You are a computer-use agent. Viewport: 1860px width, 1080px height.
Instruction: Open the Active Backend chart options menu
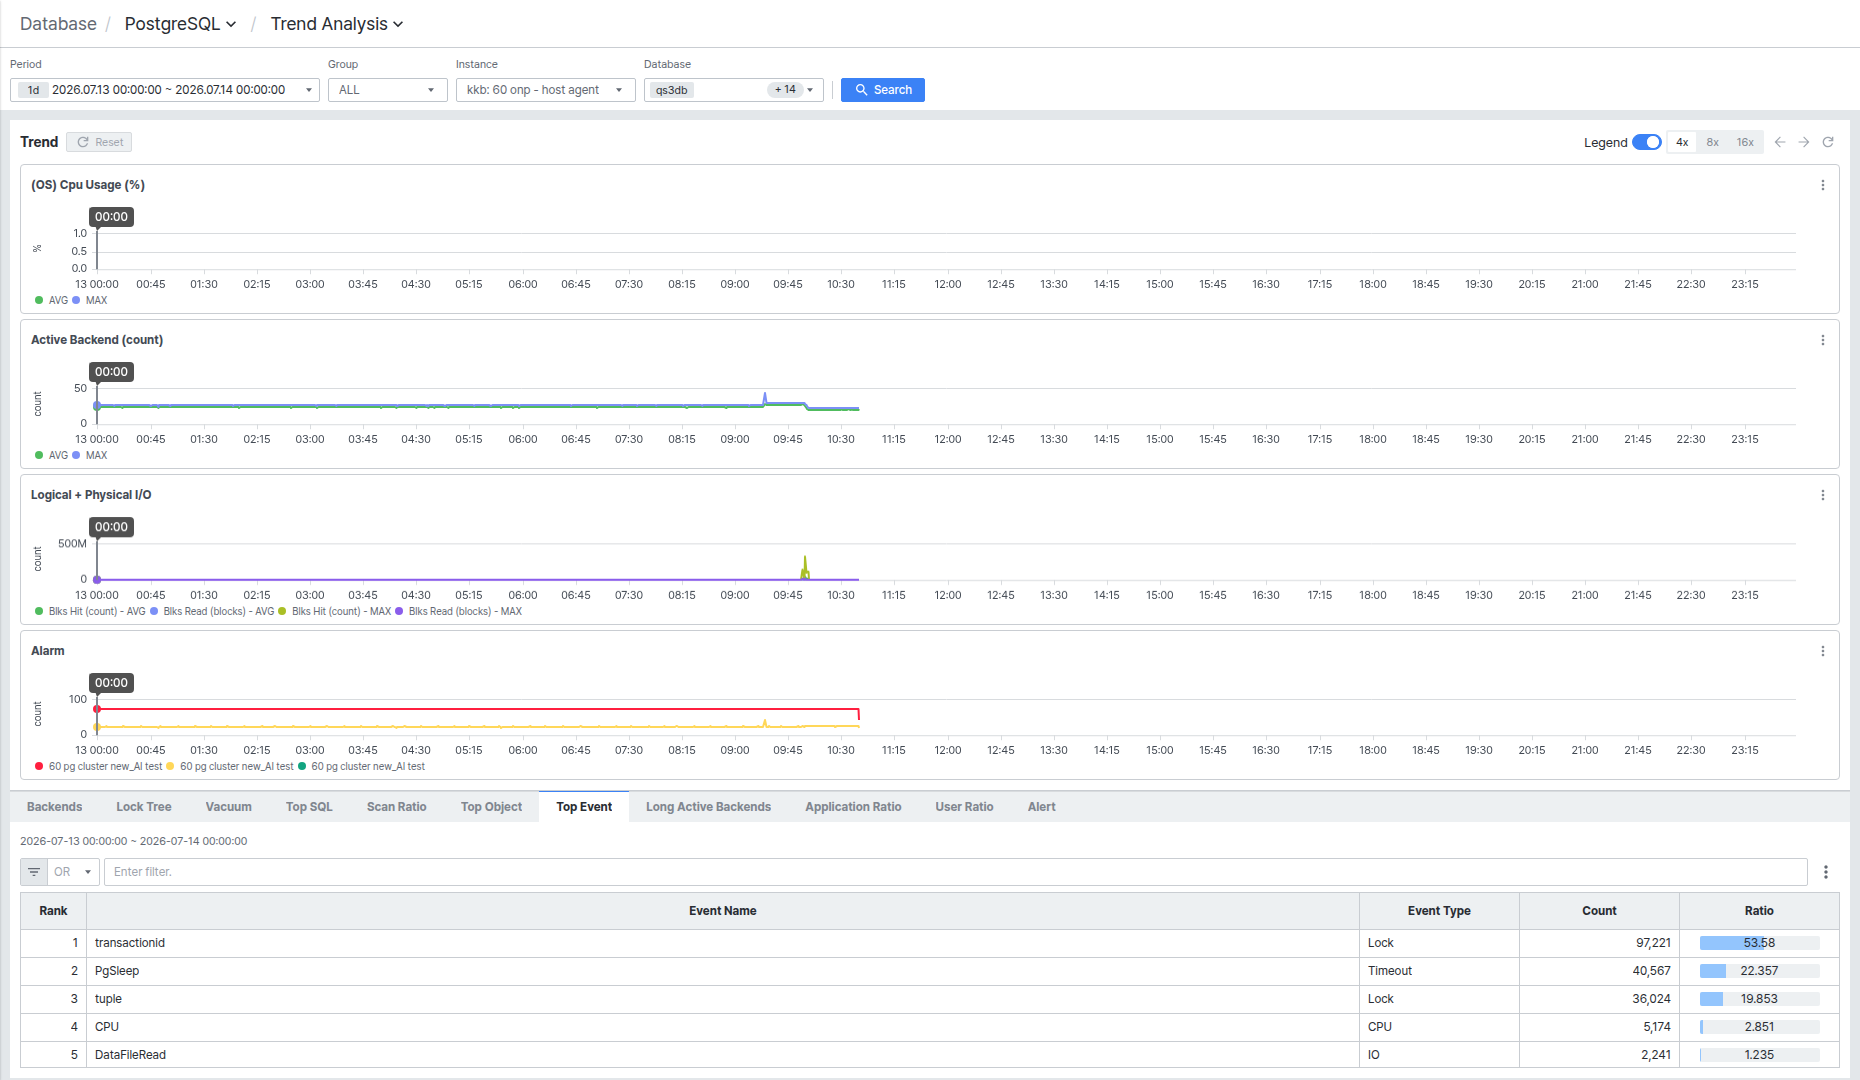(x=1823, y=340)
